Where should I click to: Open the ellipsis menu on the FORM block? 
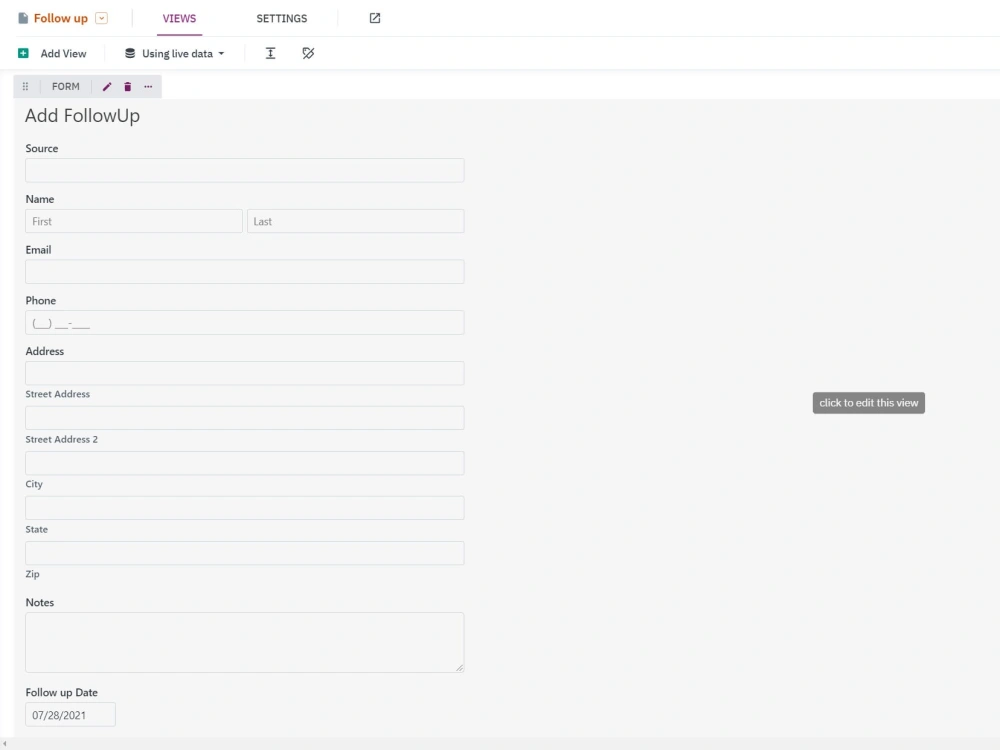click(148, 86)
